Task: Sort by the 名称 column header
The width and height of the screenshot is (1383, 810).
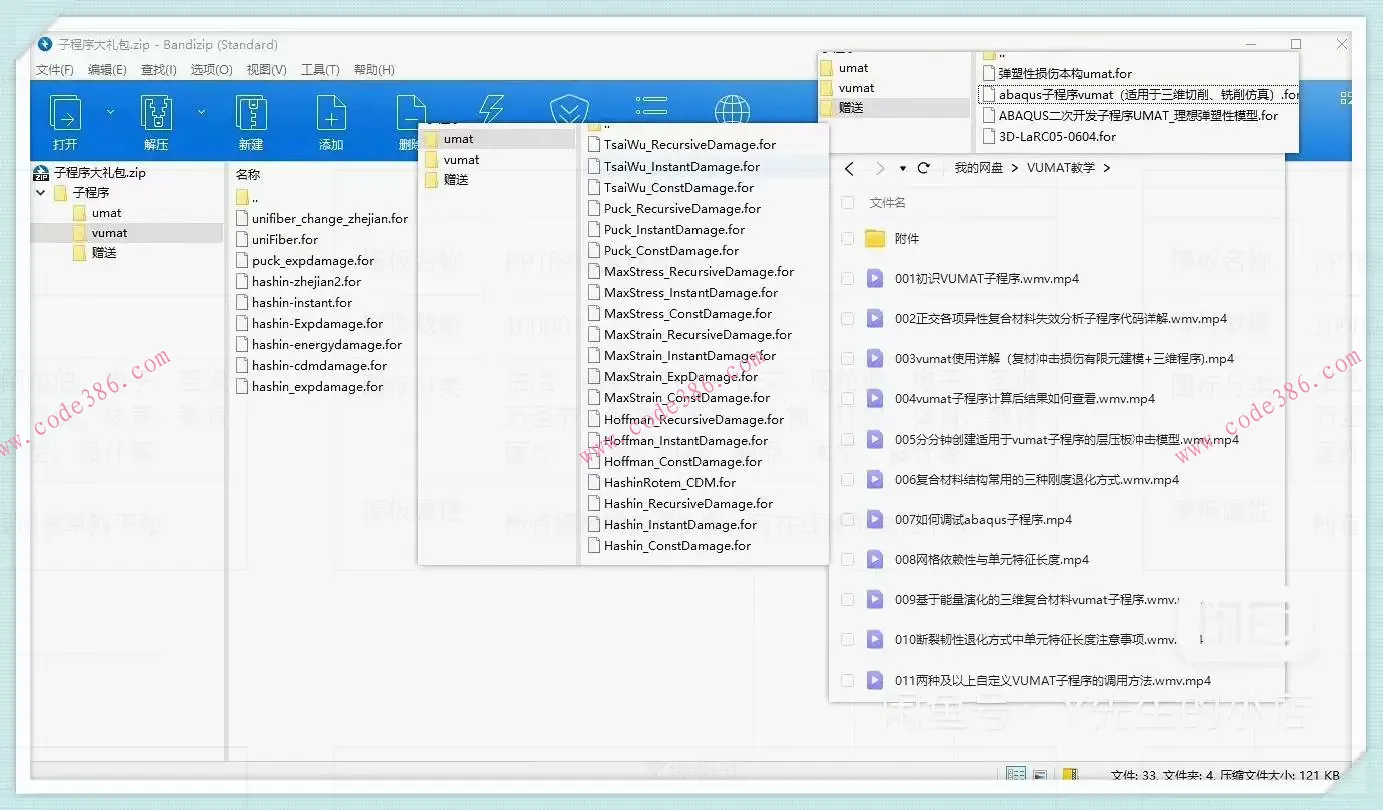Action: (248, 174)
